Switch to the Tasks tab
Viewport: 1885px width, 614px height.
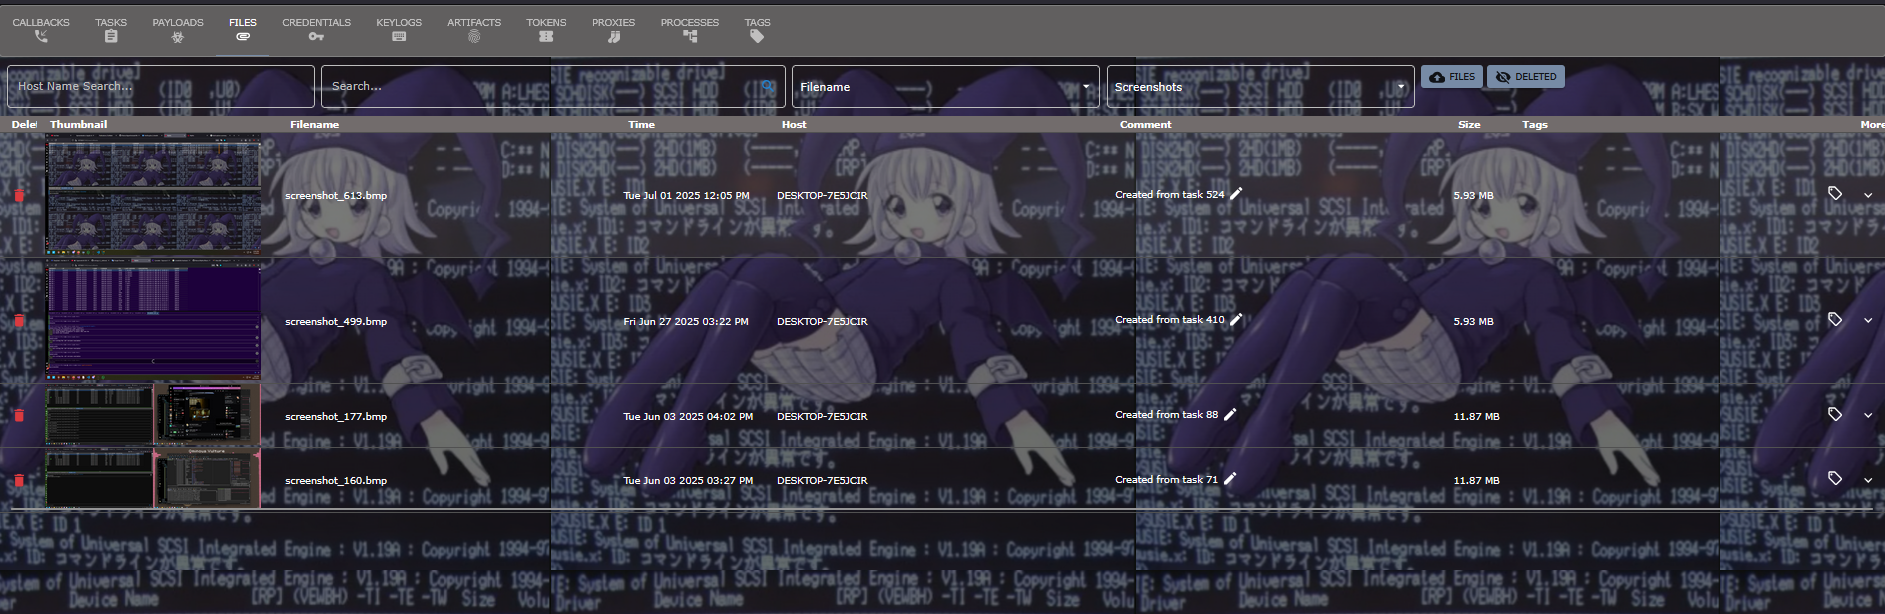111,29
